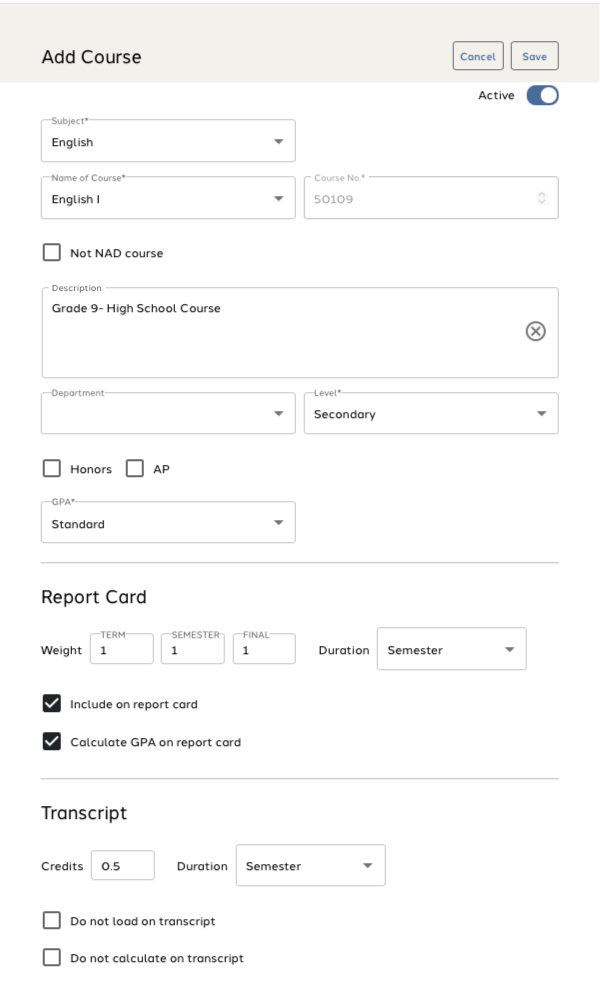
Task: Click the Save button
Action: click(534, 57)
